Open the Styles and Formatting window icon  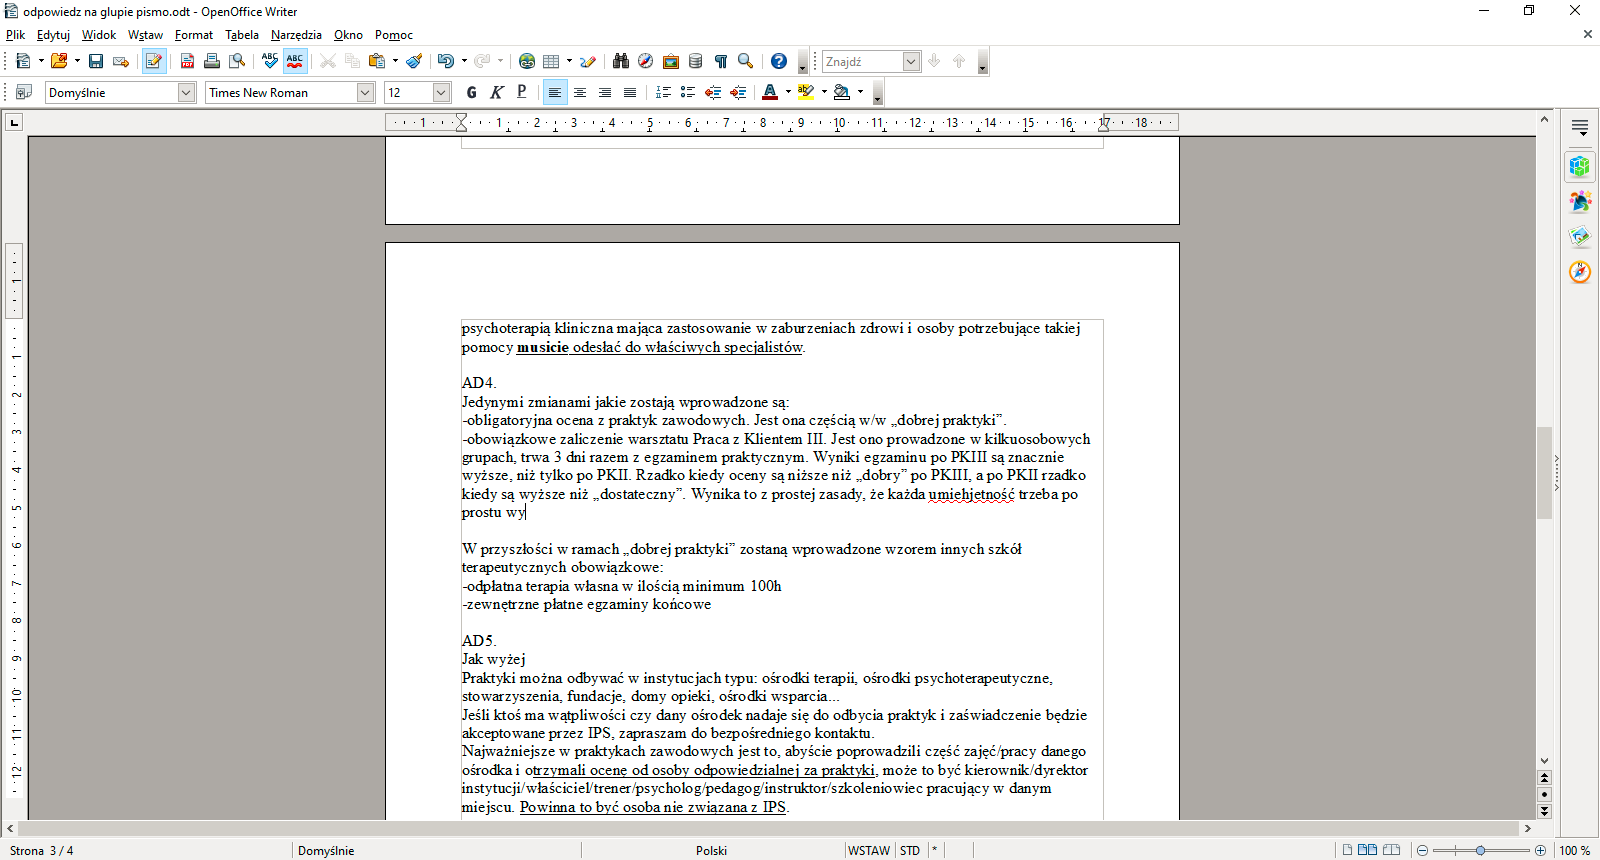click(x=24, y=92)
